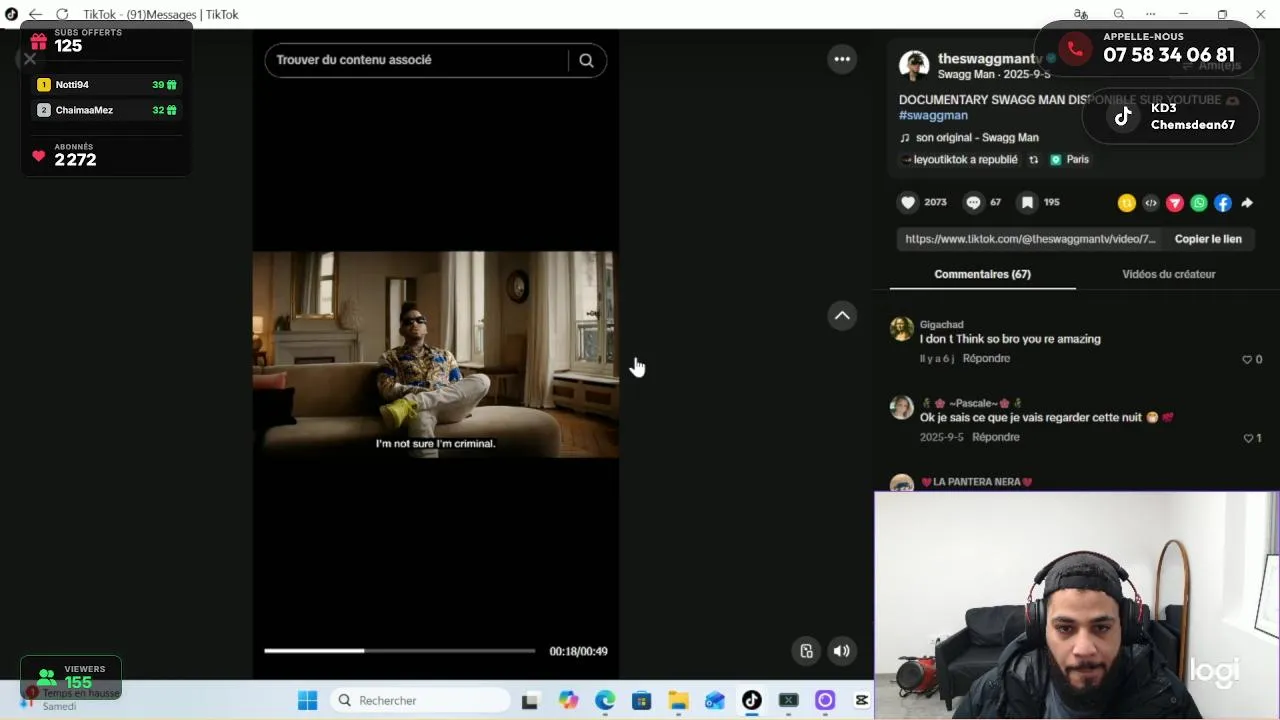Open the video's three-dot options menu

coord(842,59)
